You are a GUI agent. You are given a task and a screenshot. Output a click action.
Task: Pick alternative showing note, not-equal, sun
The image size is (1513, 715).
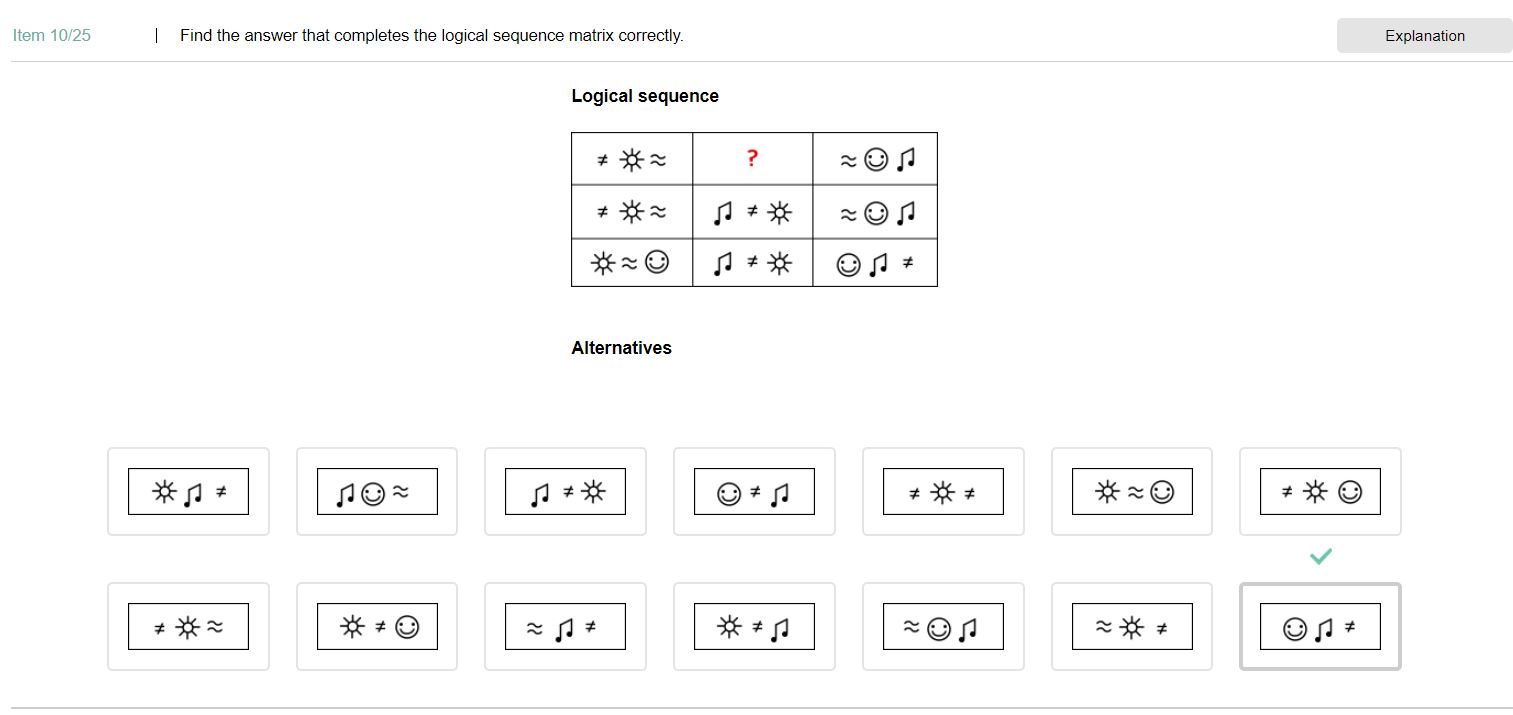pyautogui.click(x=565, y=492)
